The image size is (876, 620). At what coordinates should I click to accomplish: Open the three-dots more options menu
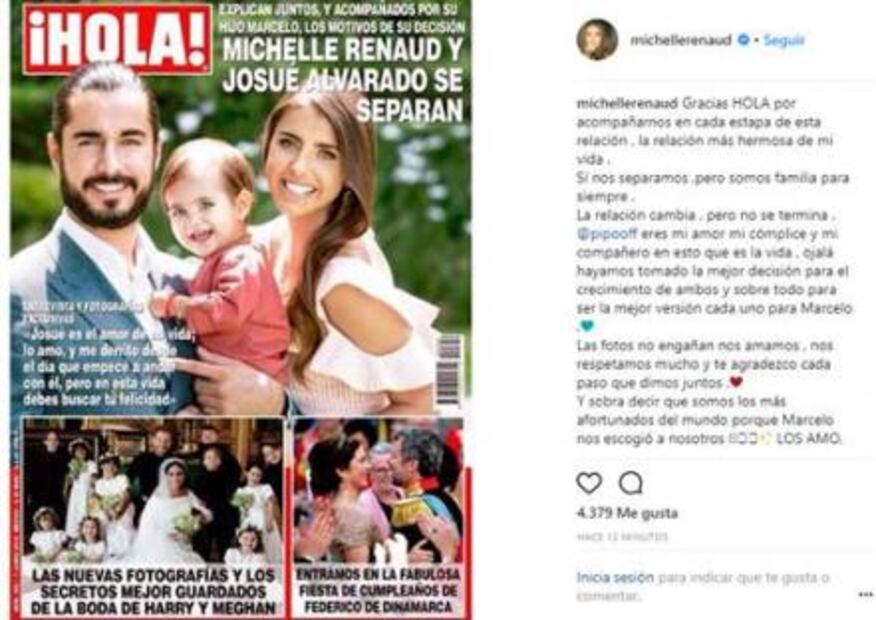865,595
